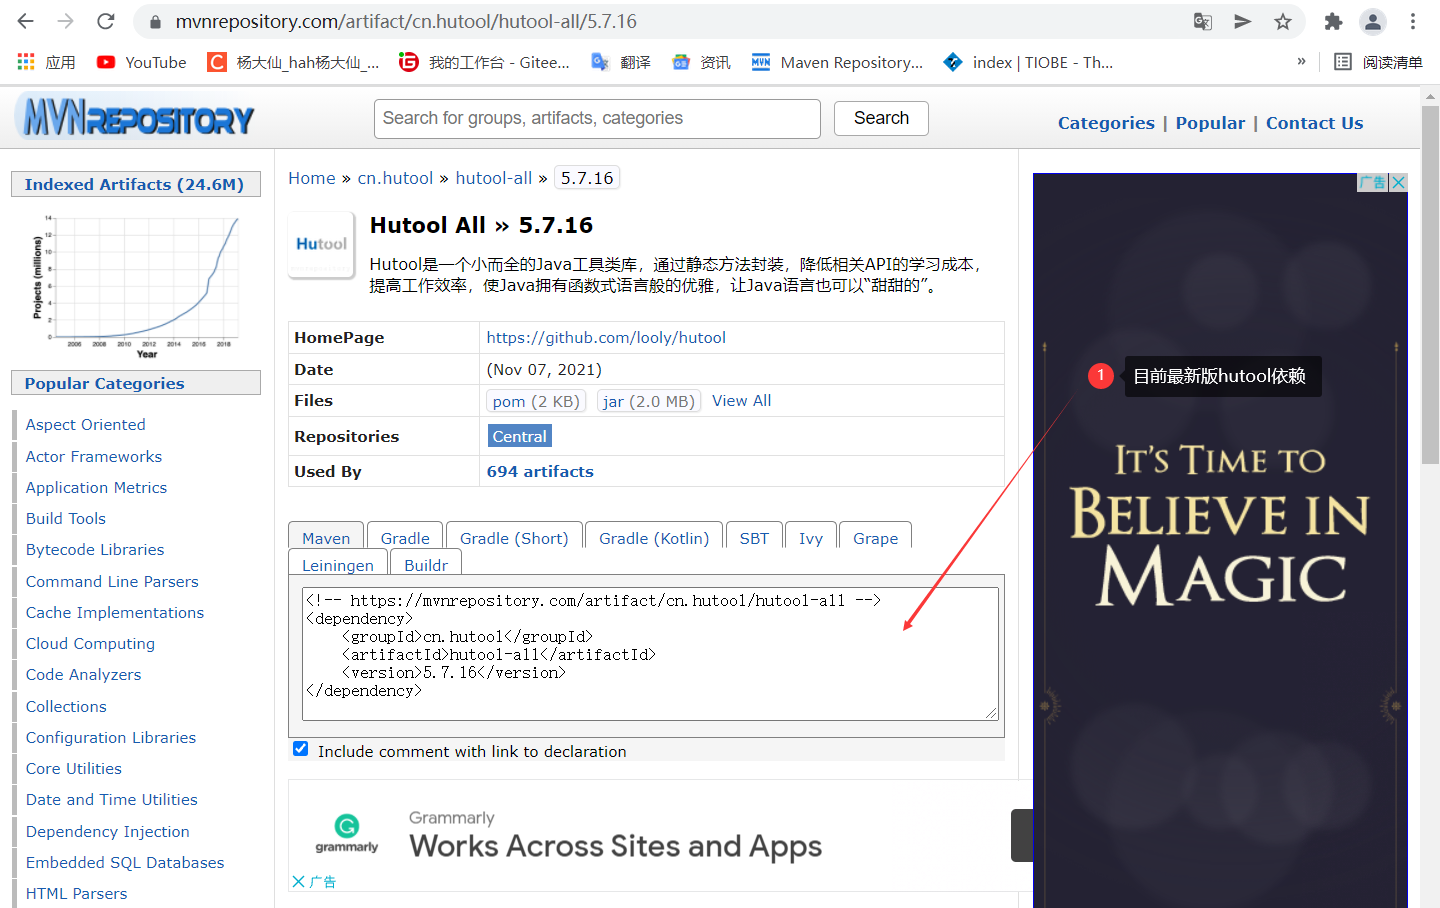Open hutool-all breadcrumb
Image resolution: width=1440 pixels, height=908 pixels.
click(494, 178)
